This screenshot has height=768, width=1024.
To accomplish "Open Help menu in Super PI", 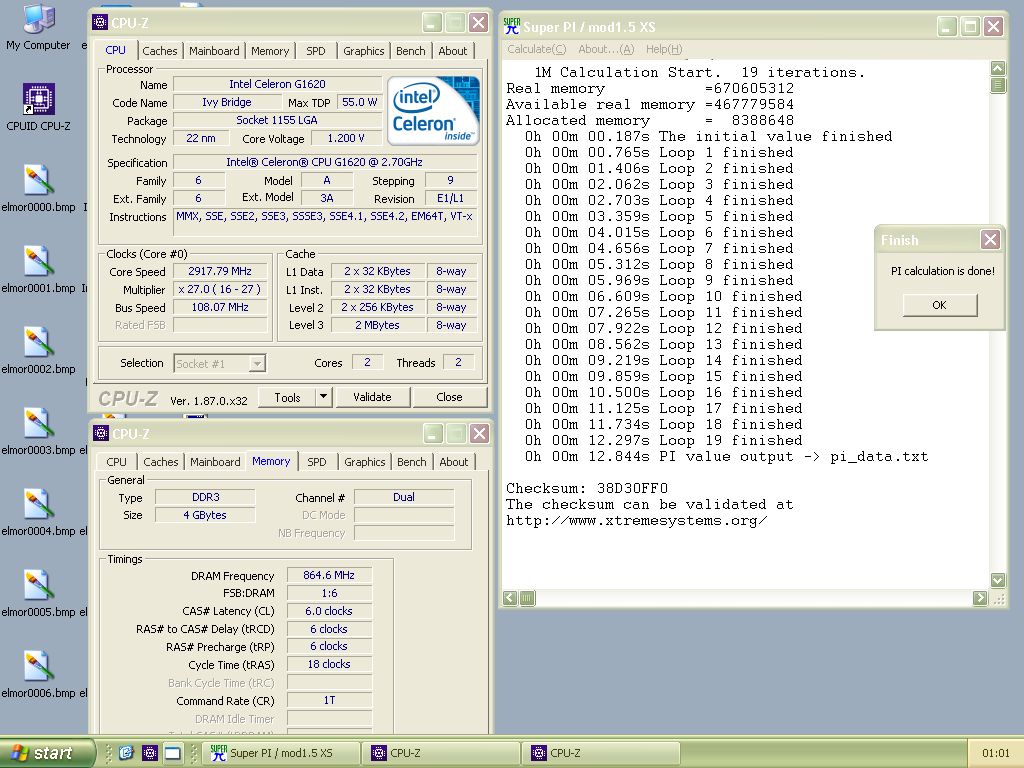I will pos(664,49).
